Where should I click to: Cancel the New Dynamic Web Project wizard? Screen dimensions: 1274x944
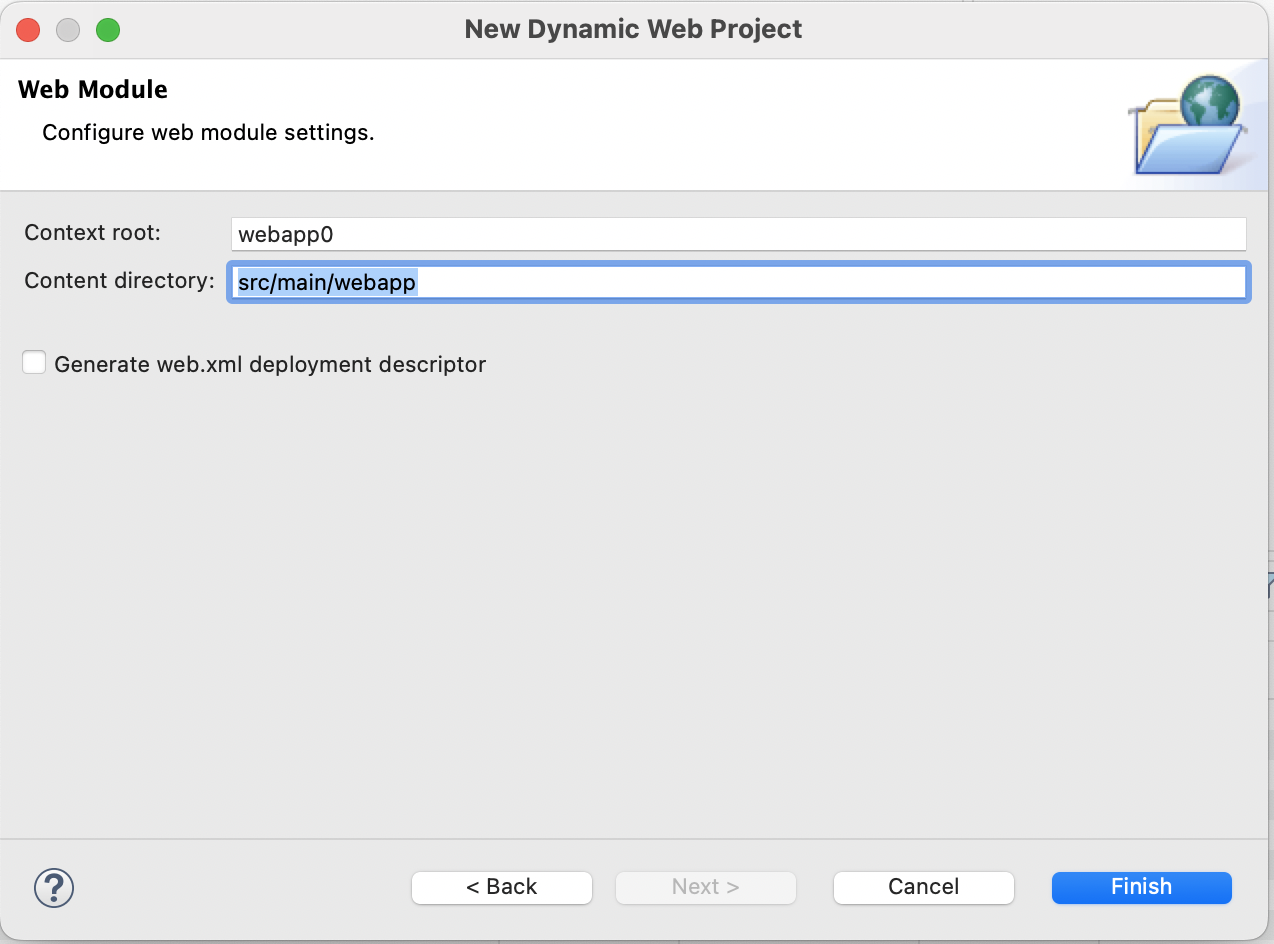pos(924,887)
